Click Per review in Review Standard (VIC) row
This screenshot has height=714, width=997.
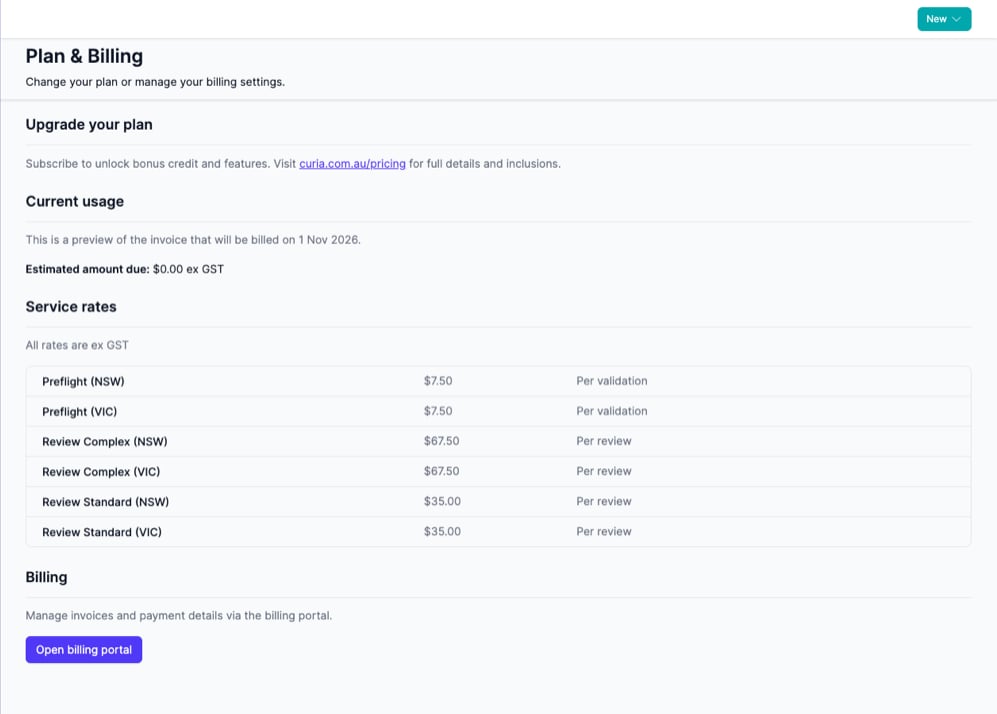click(604, 531)
